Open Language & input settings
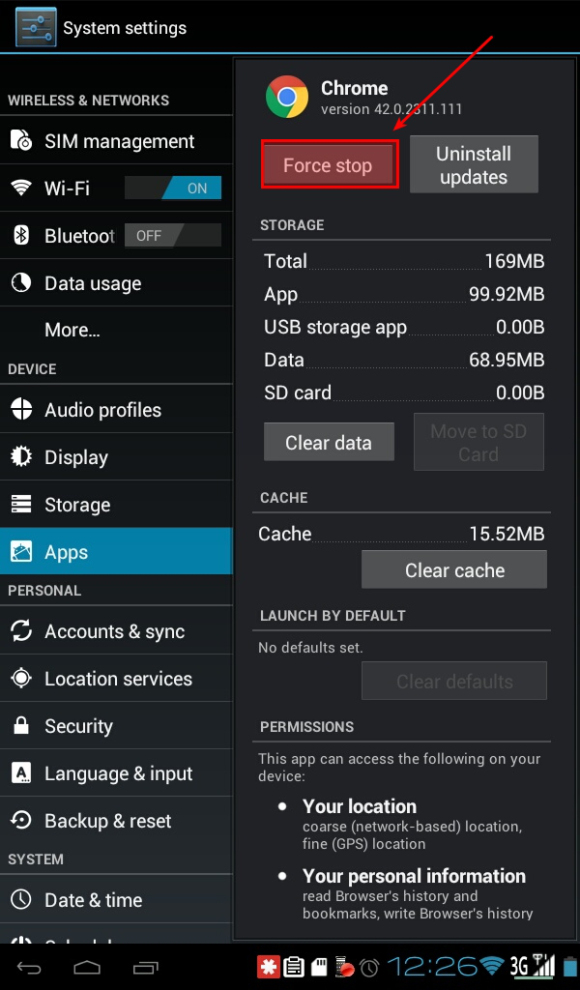This screenshot has height=990, width=580. [116, 773]
